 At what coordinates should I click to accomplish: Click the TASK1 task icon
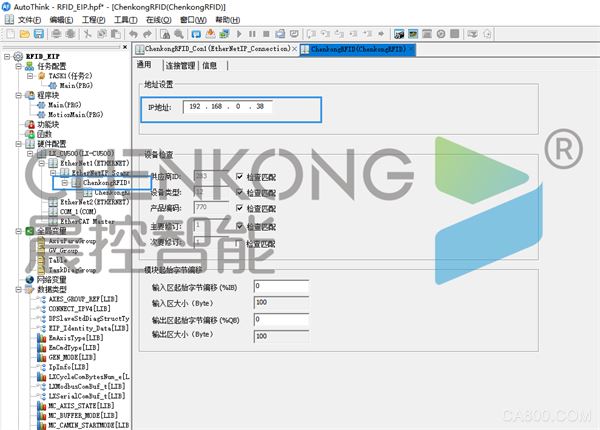click(x=42, y=76)
